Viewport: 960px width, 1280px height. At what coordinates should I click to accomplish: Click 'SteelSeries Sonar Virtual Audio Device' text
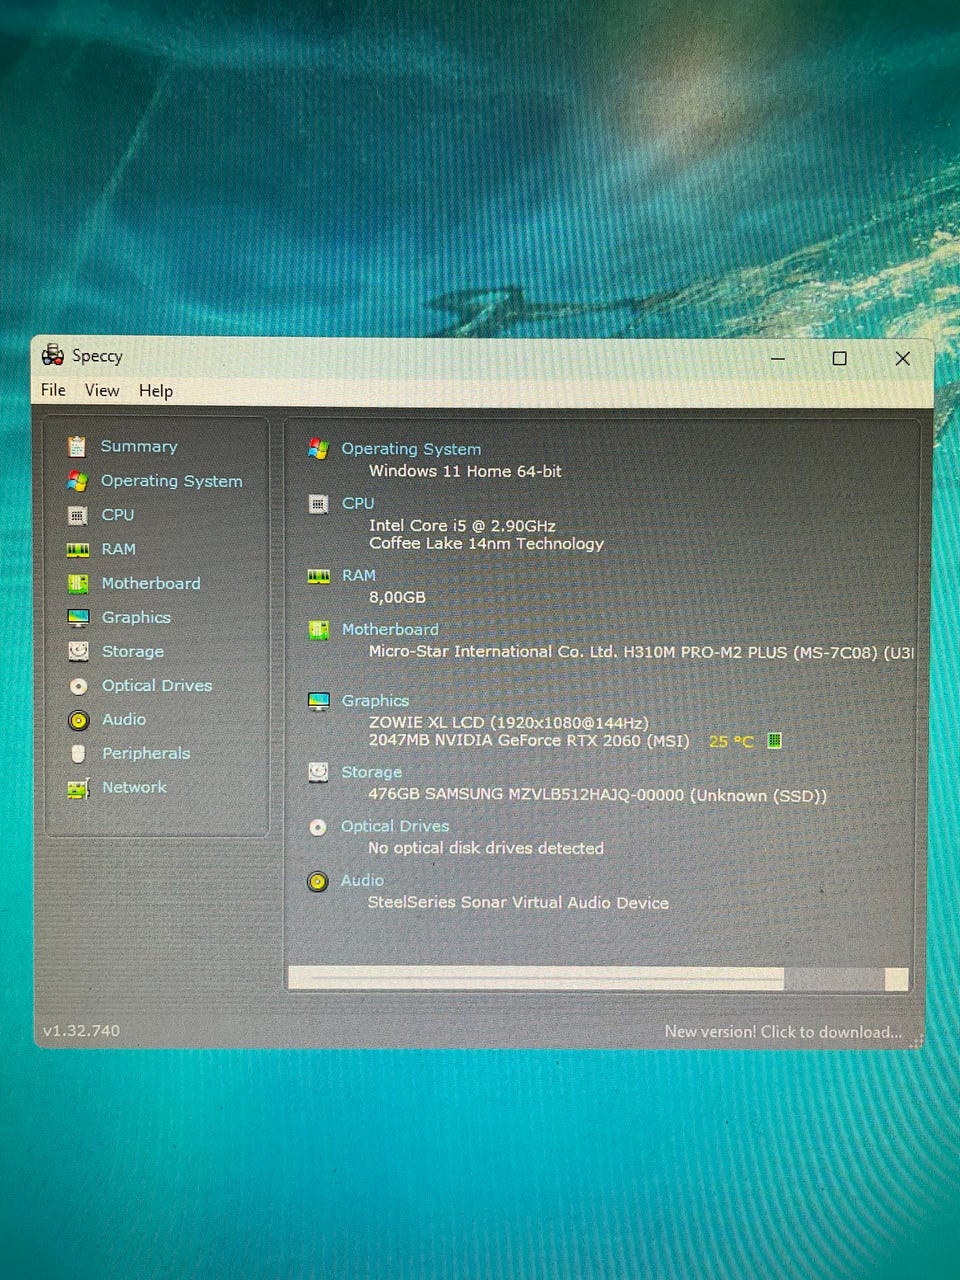click(x=518, y=902)
